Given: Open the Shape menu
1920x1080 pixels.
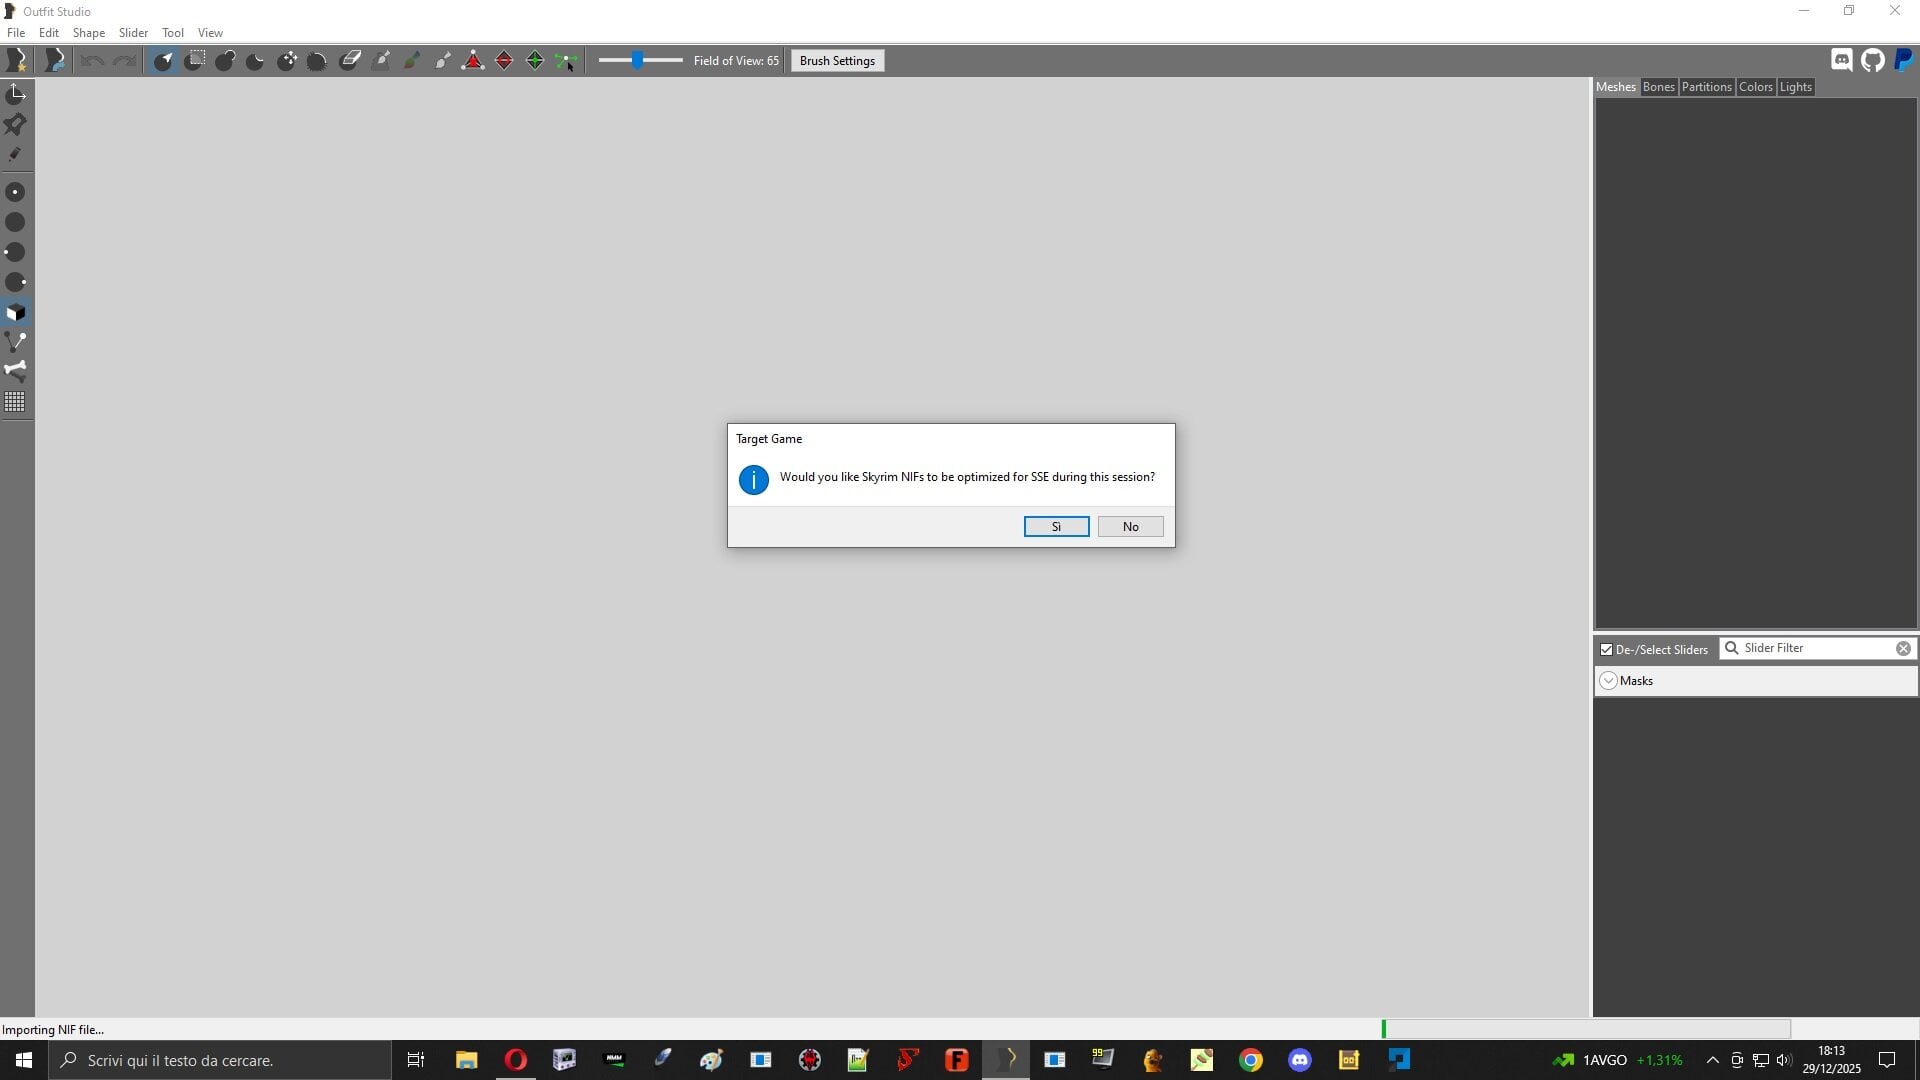Looking at the screenshot, I should [x=89, y=33].
